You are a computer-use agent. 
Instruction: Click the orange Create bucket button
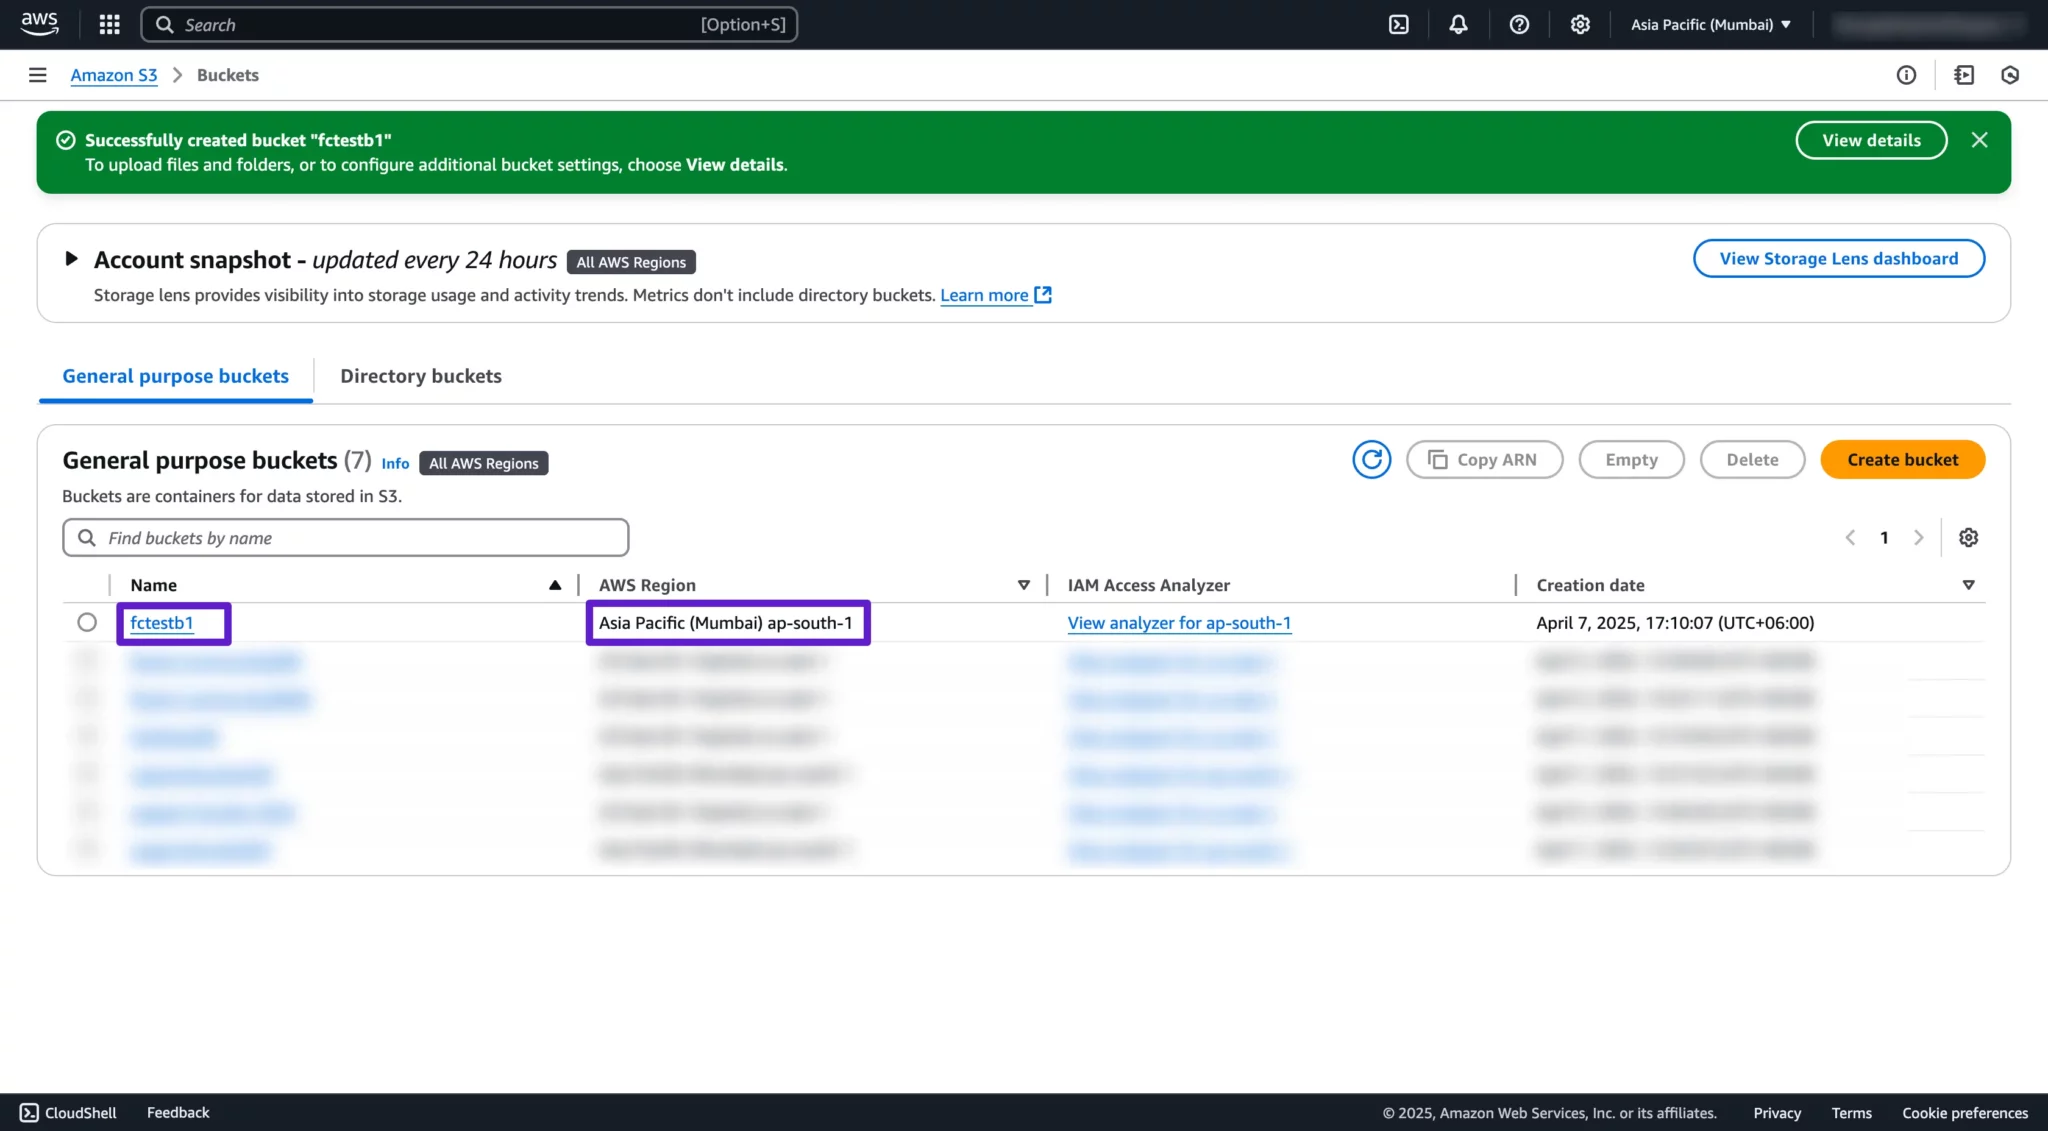click(x=1902, y=460)
